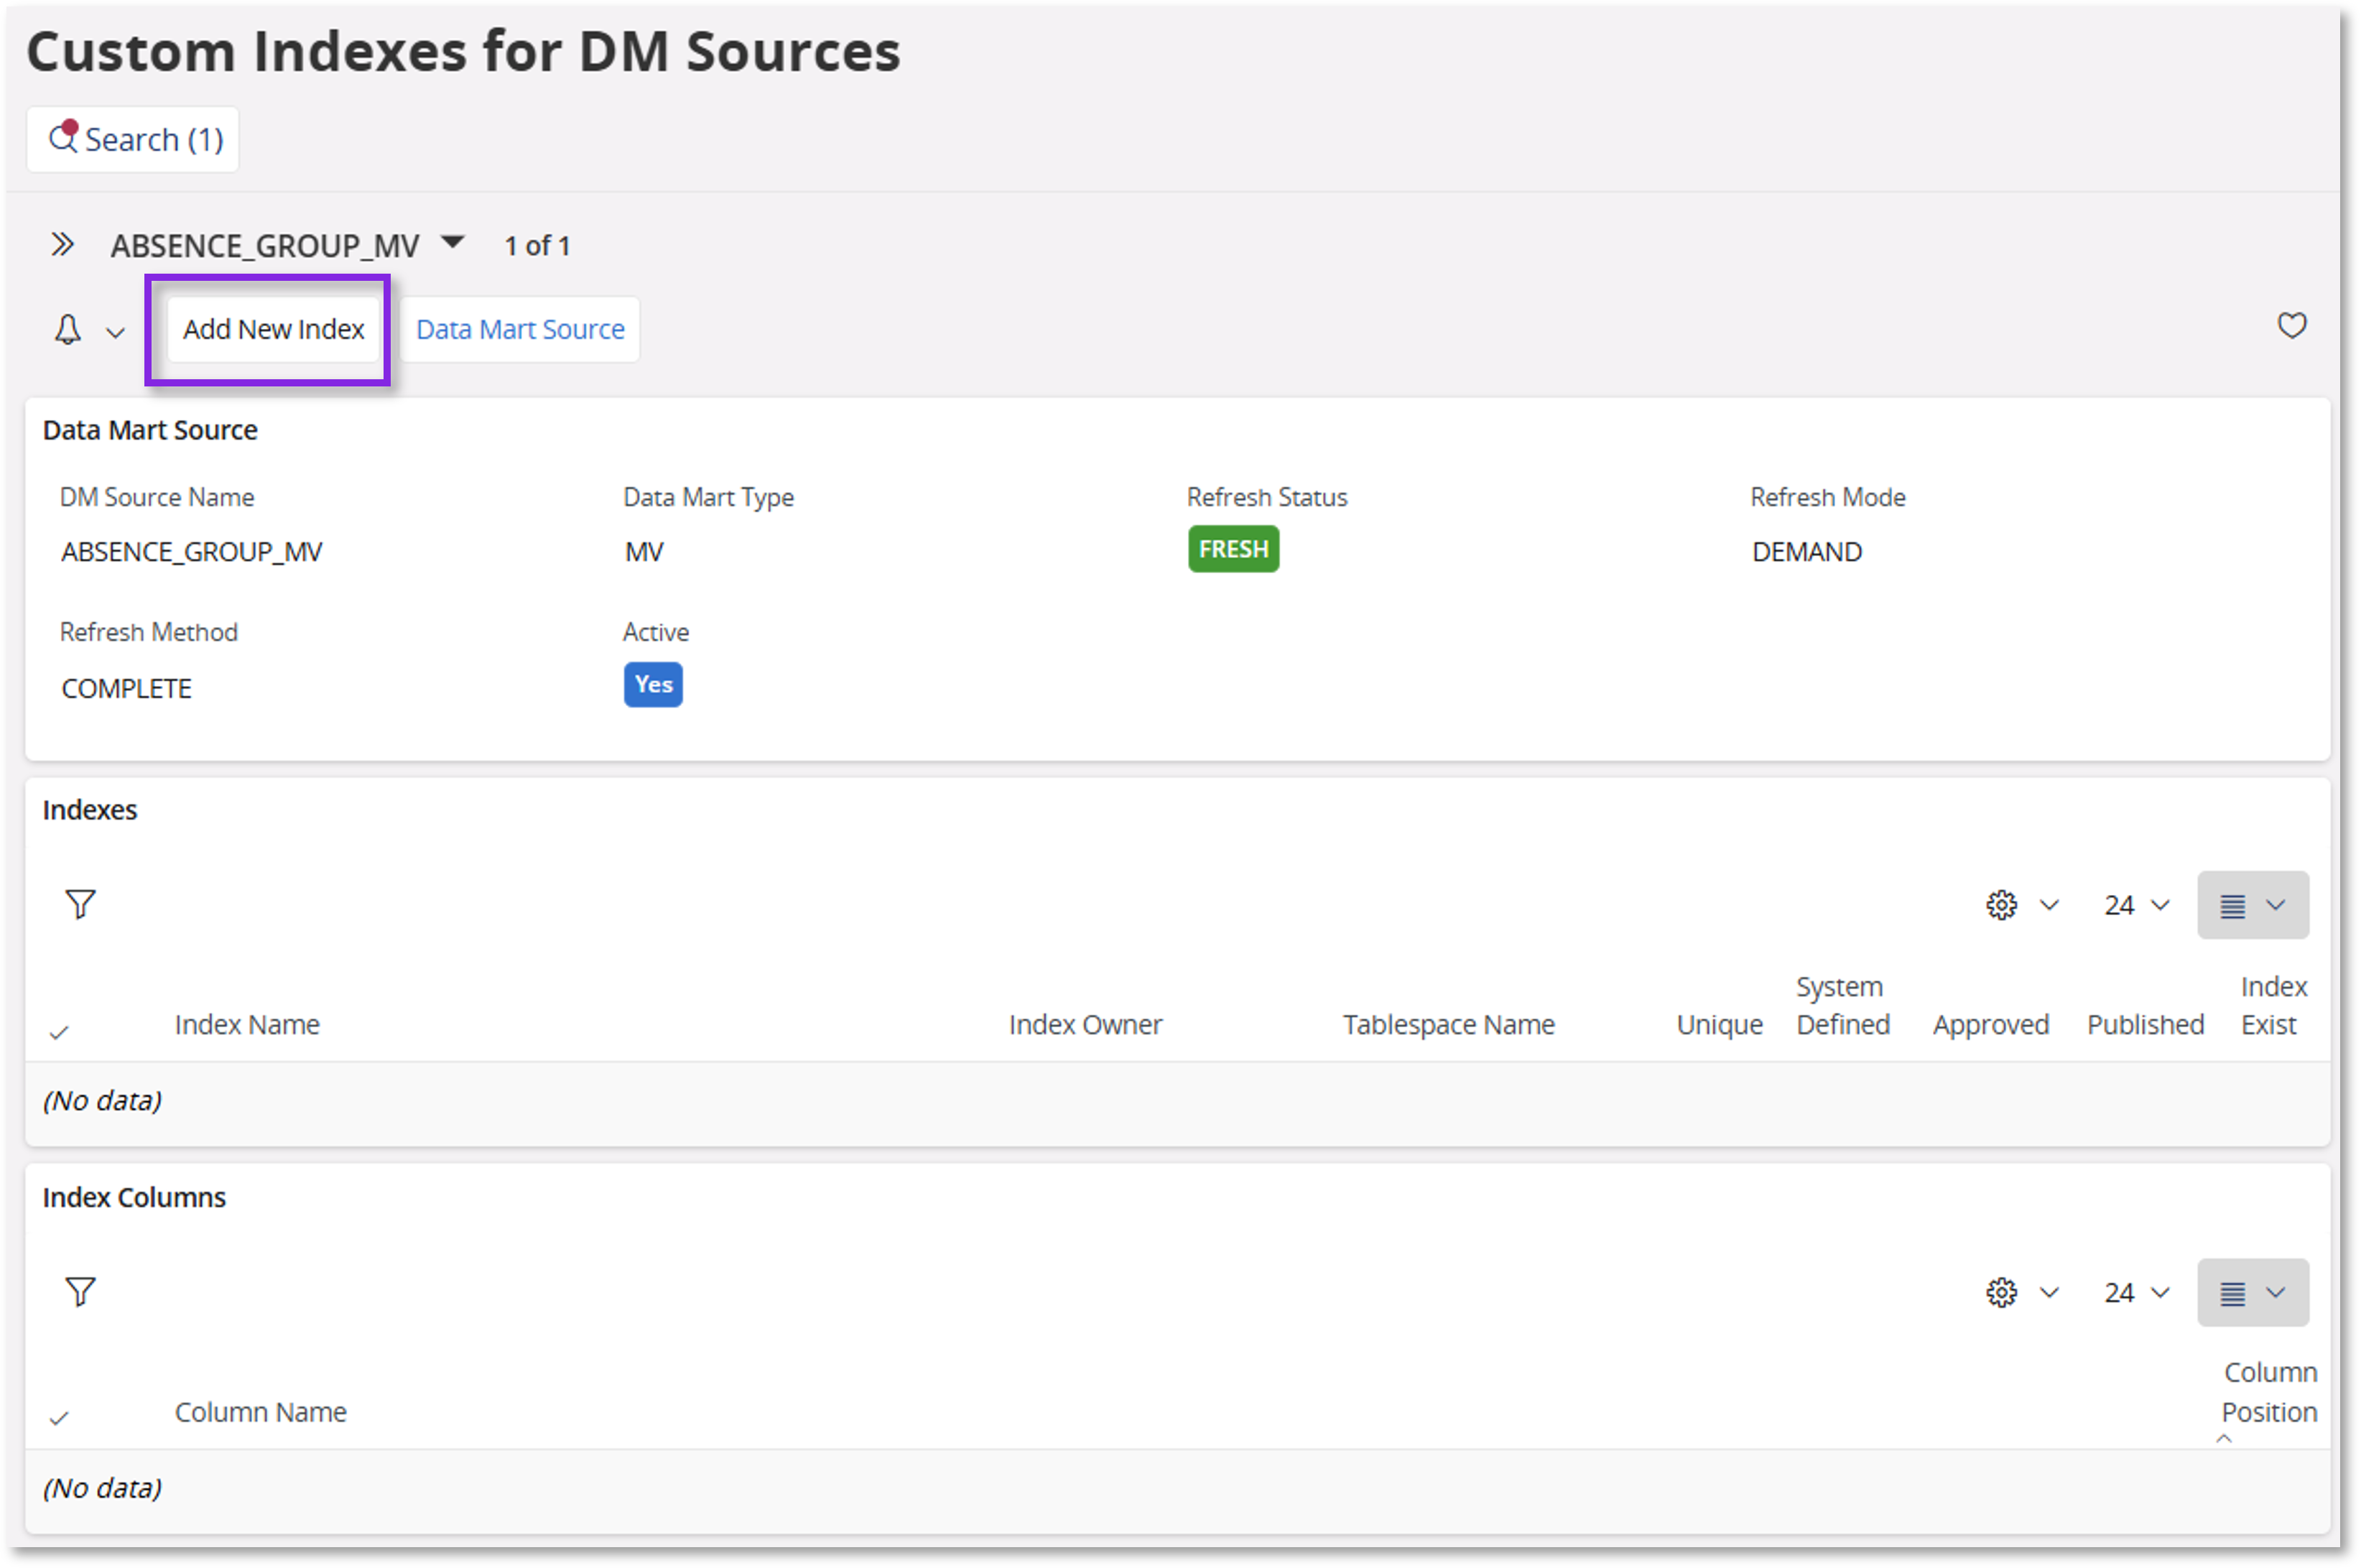Click the 1 of 1 record counter
This screenshot has width=2361, height=1568.
[537, 246]
